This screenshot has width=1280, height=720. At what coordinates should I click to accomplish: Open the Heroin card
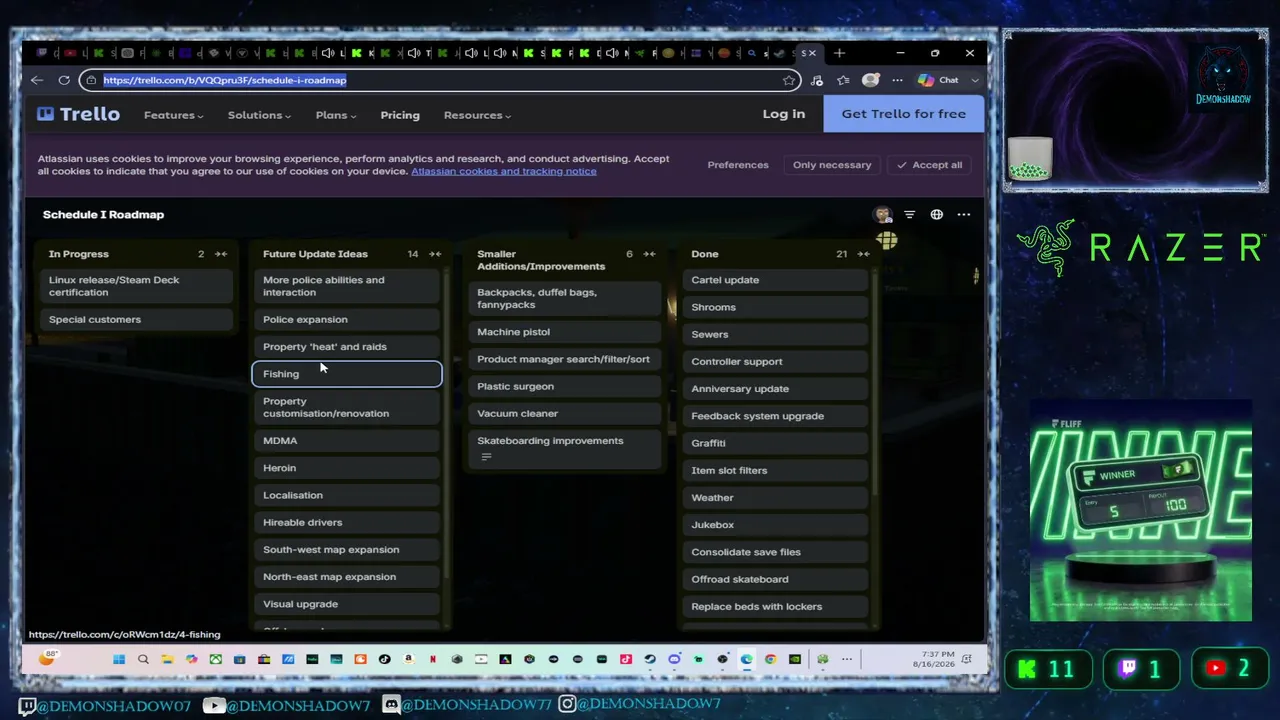347,468
